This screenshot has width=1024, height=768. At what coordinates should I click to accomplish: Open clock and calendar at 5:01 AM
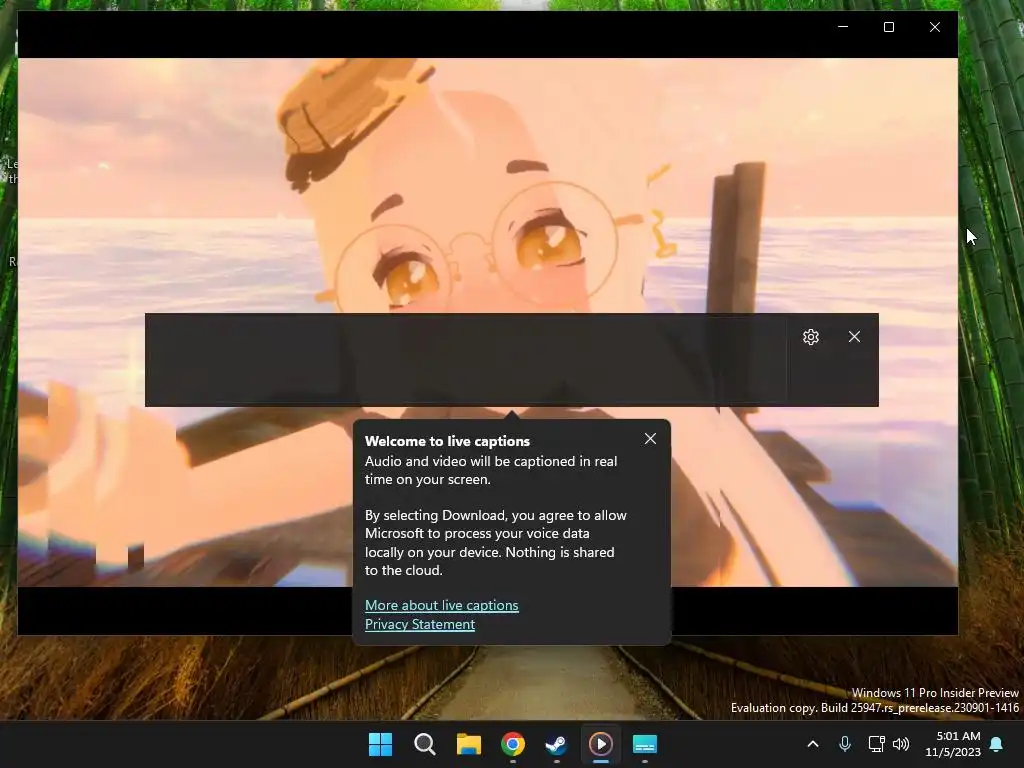click(953, 744)
